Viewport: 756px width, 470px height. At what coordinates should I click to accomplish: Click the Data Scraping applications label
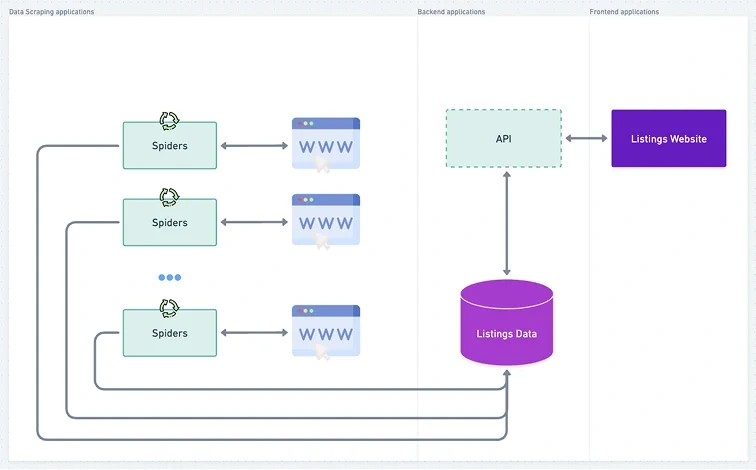tap(52, 12)
